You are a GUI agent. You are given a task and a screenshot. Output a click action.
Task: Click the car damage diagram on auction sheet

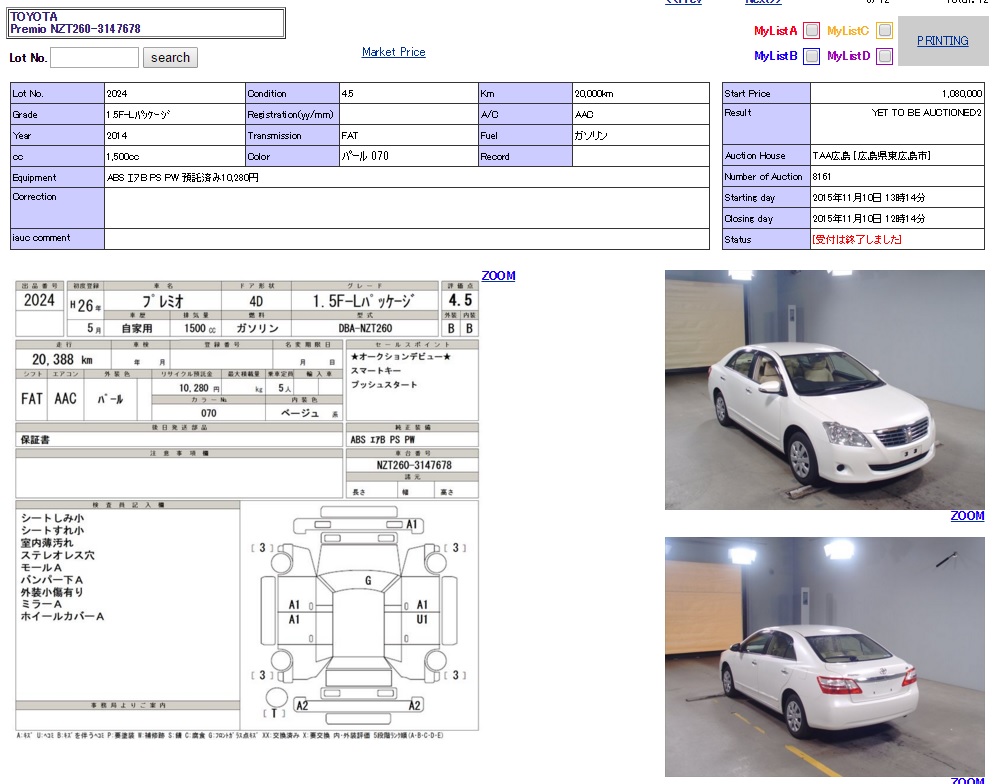(x=360, y=615)
